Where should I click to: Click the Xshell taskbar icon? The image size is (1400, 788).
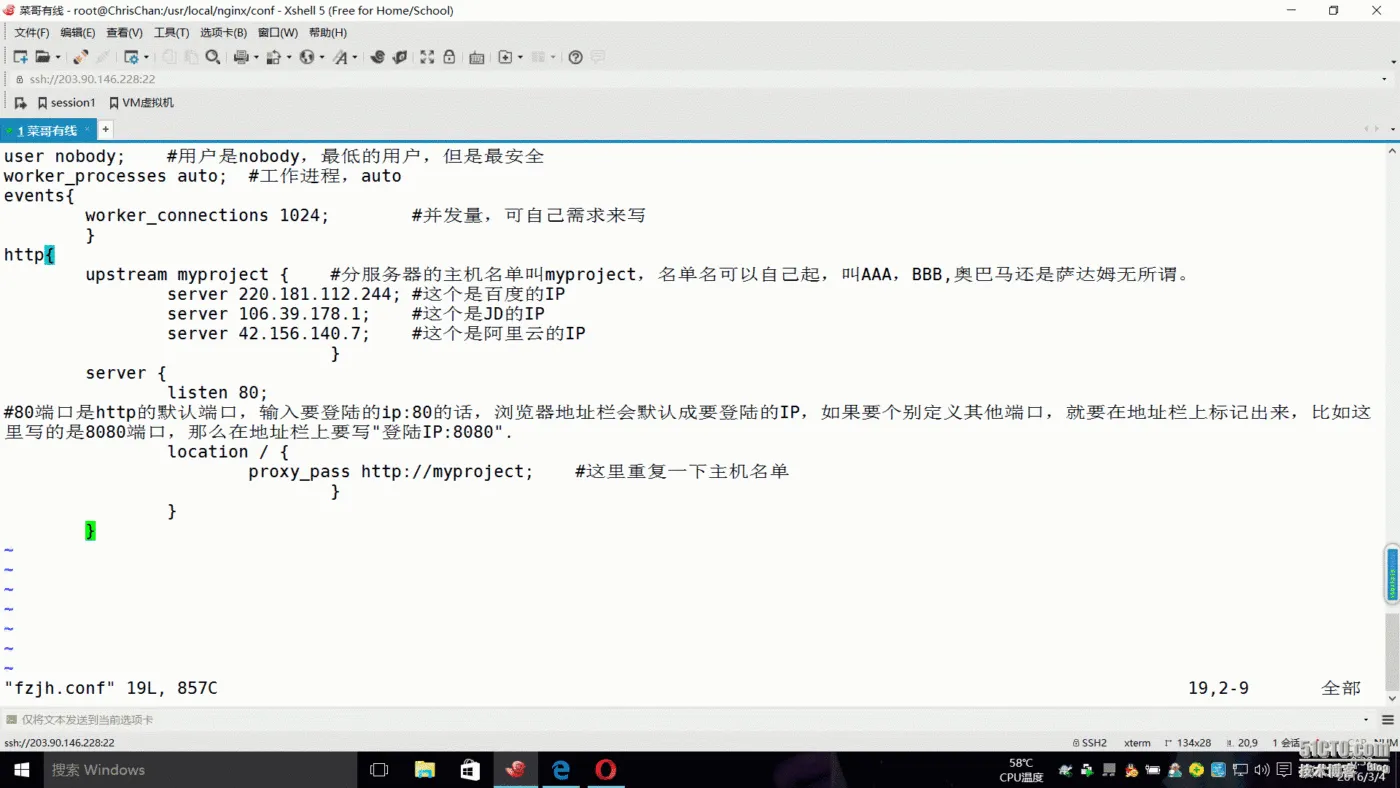[x=516, y=770]
